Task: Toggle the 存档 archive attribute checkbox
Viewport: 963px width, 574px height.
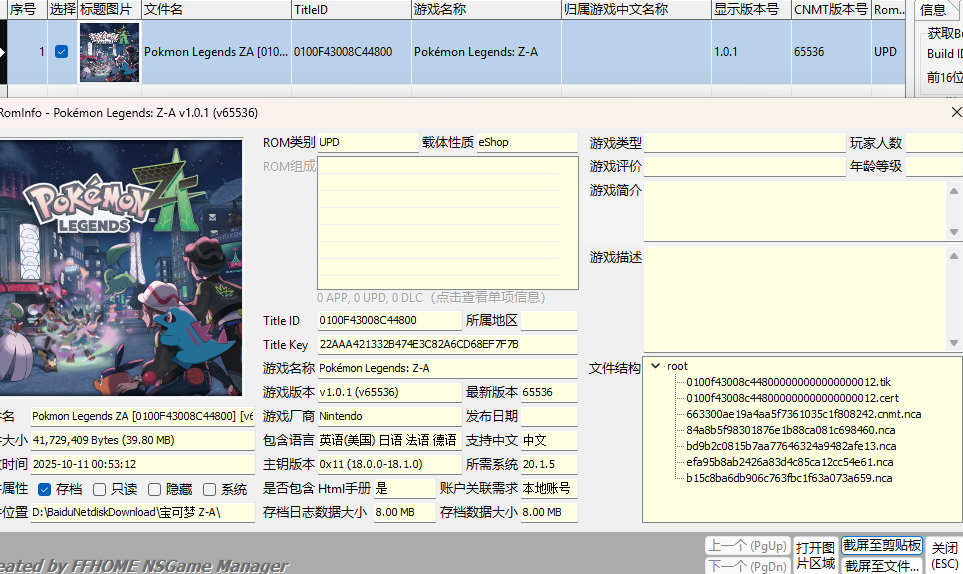Action: pos(45,489)
